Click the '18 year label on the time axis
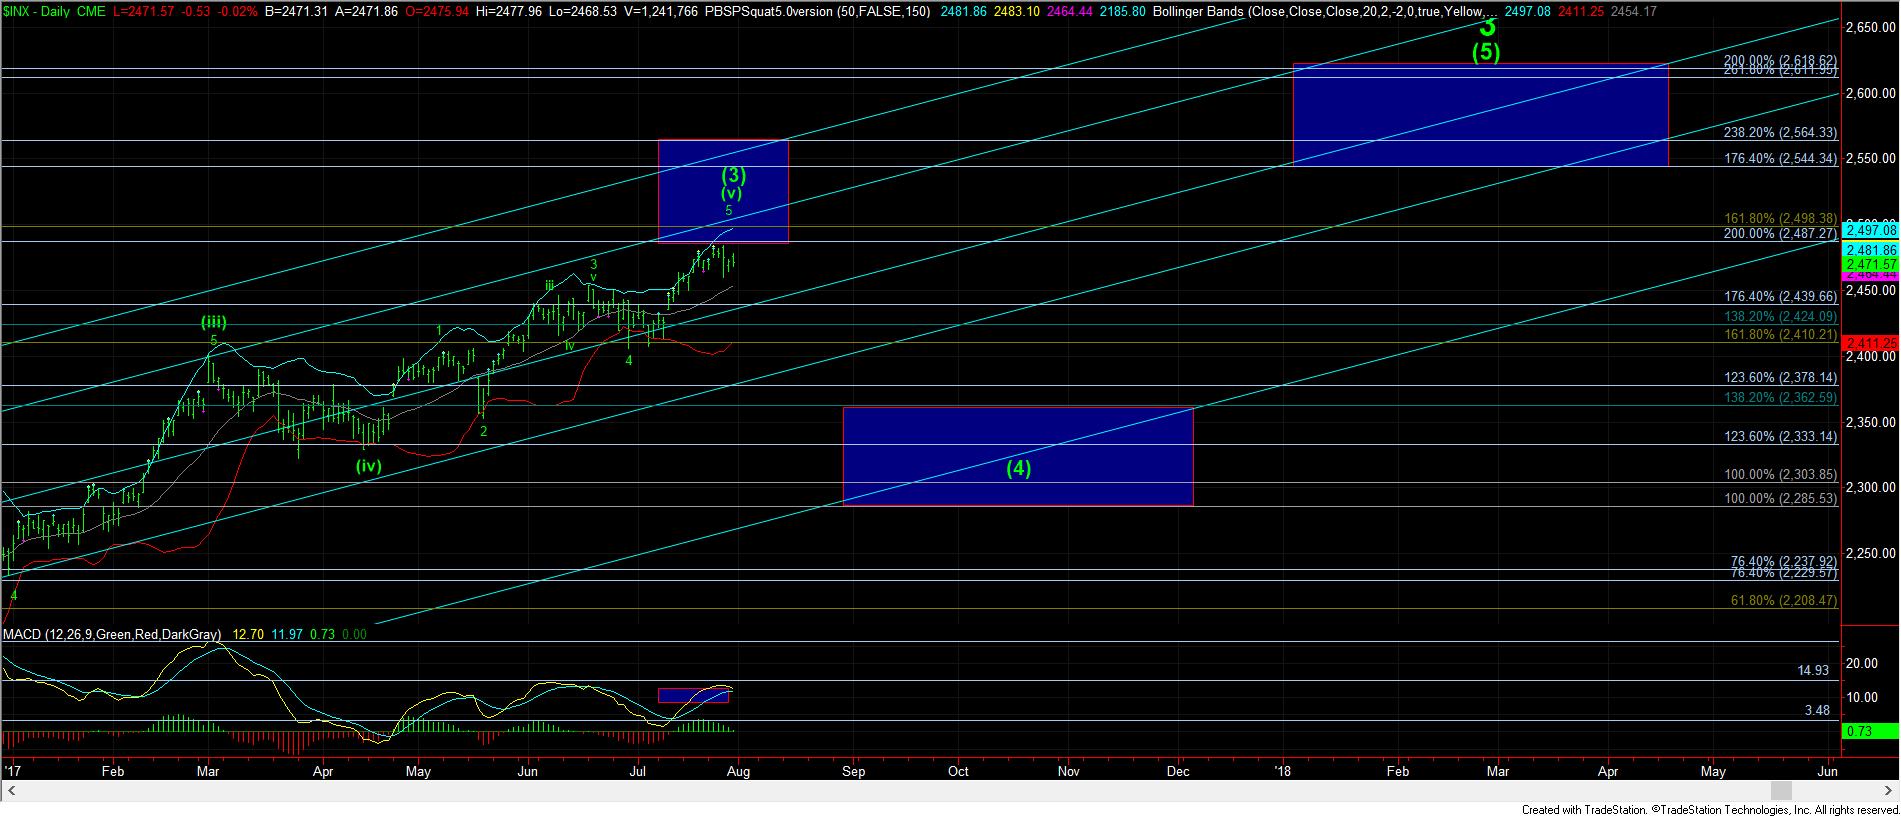 point(1283,772)
